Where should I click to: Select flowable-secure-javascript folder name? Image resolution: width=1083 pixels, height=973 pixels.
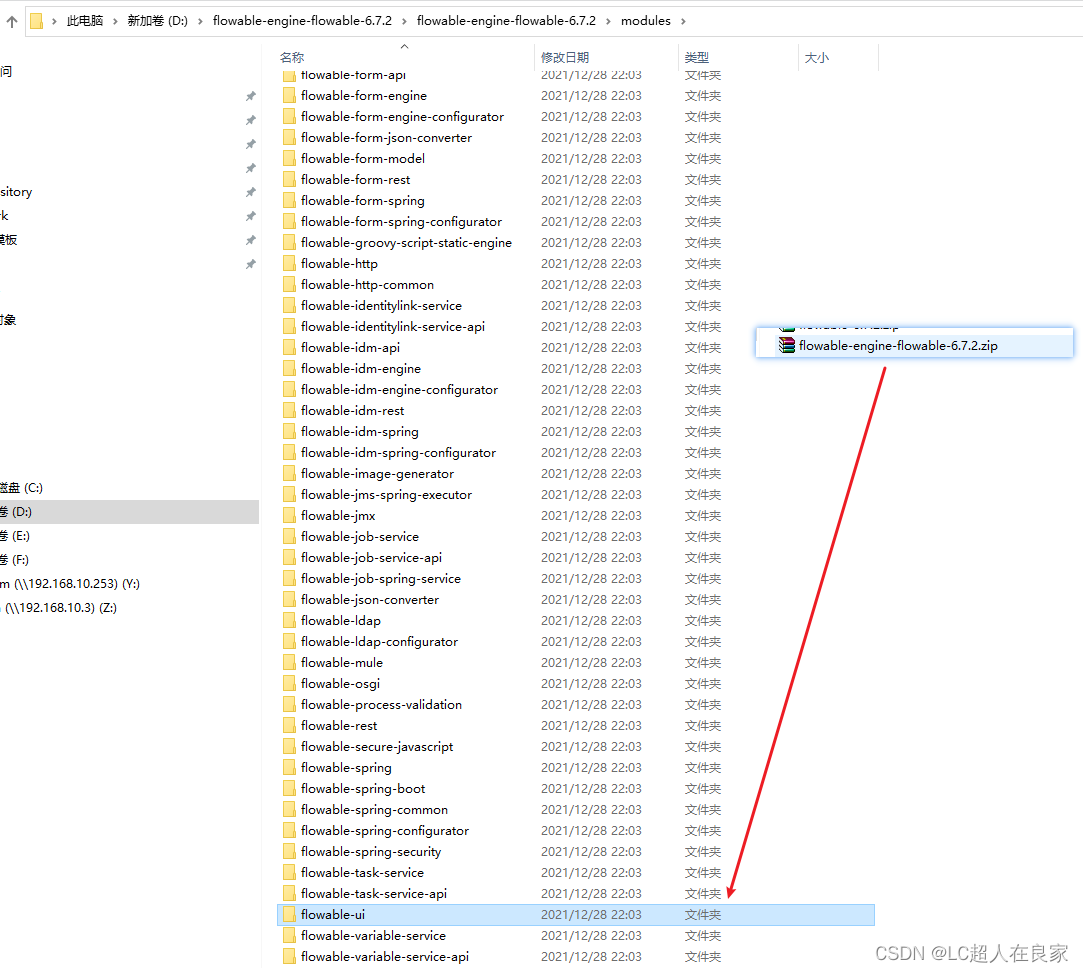[377, 747]
